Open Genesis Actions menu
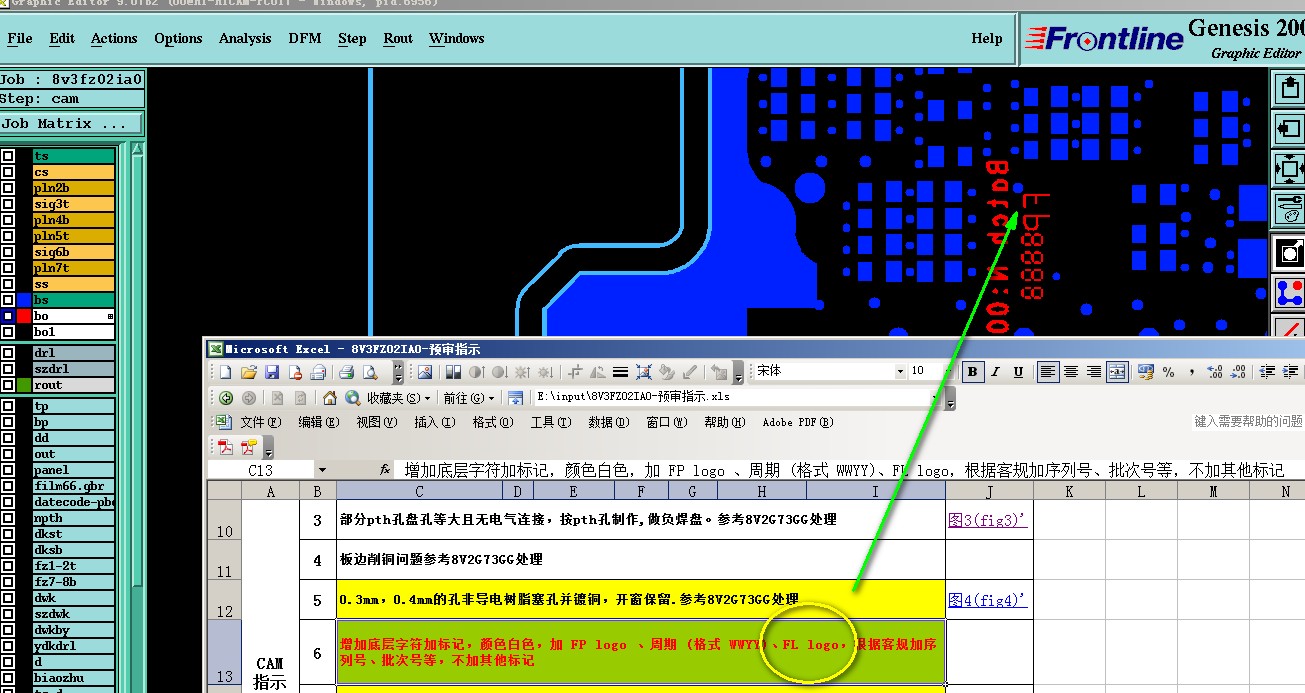The width and height of the screenshot is (1305, 693). click(x=114, y=38)
